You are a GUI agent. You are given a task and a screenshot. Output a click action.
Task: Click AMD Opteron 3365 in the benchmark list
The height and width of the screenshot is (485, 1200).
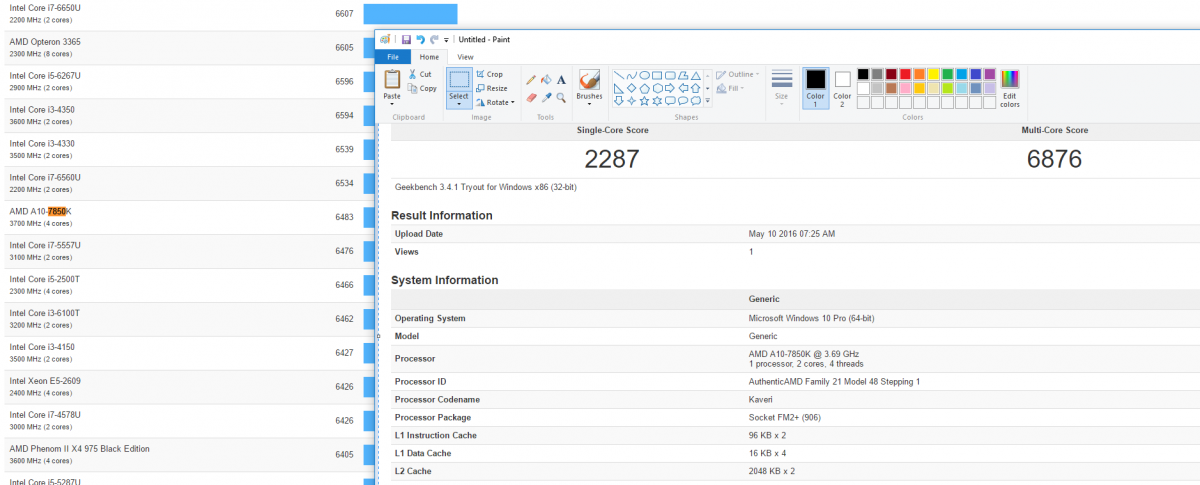(x=45, y=42)
